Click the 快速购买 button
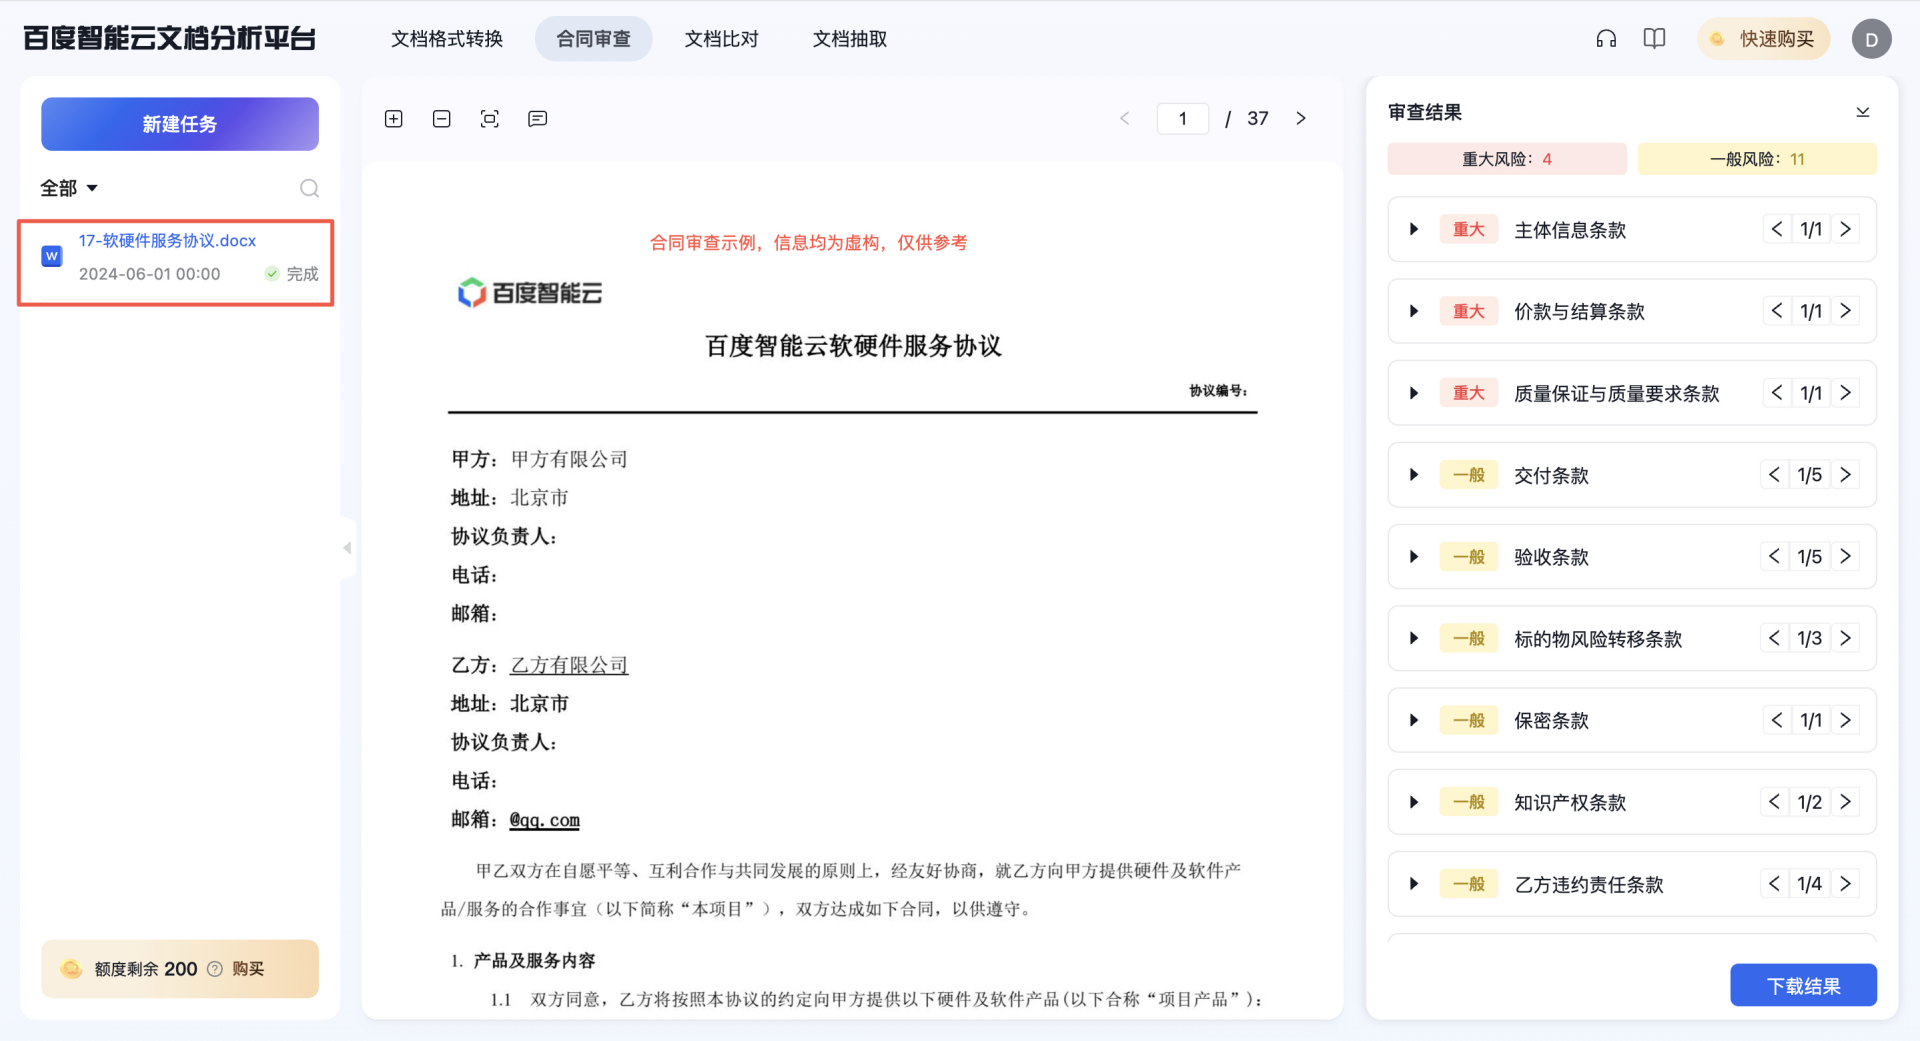The width and height of the screenshot is (1920, 1041). [1764, 39]
